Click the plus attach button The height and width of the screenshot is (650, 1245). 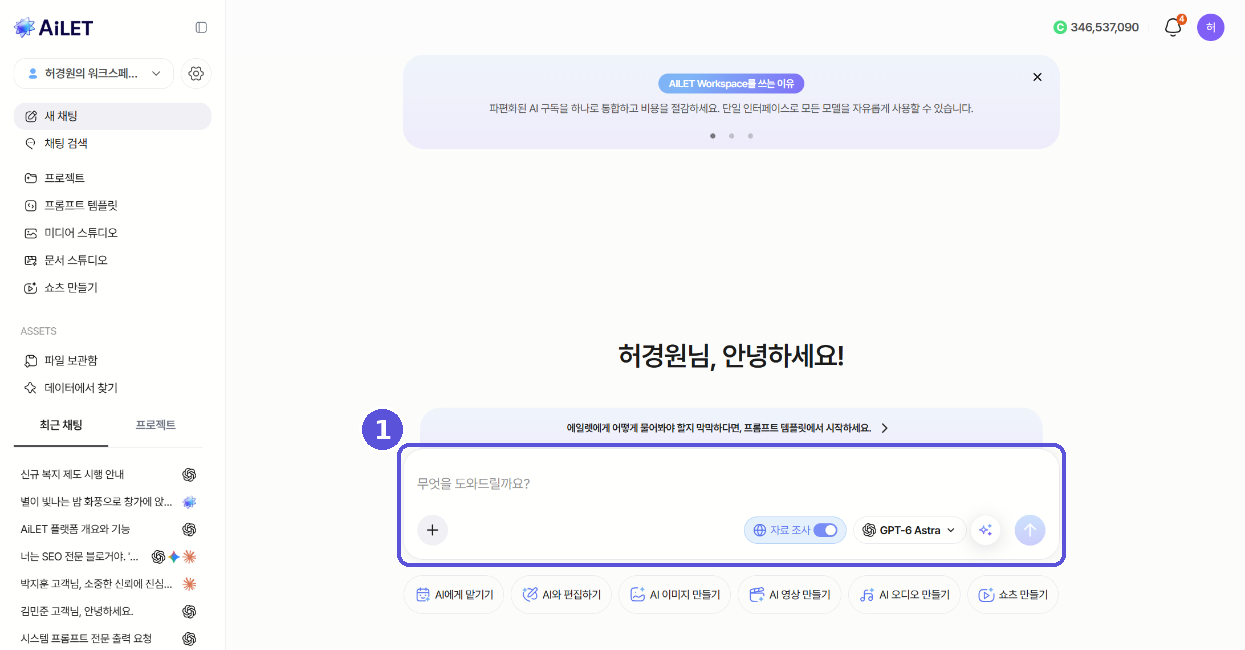[432, 530]
